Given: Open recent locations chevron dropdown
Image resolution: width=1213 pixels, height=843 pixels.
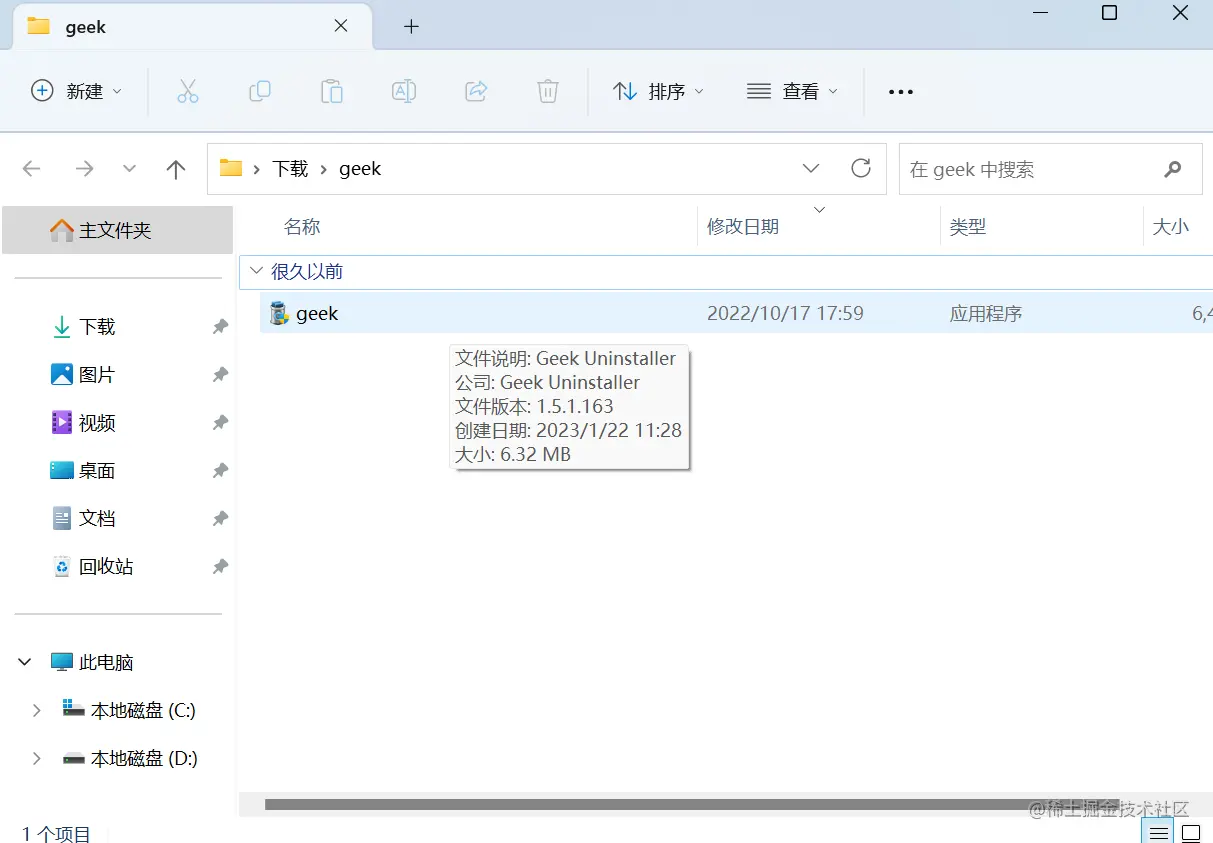Looking at the screenshot, I should (129, 169).
